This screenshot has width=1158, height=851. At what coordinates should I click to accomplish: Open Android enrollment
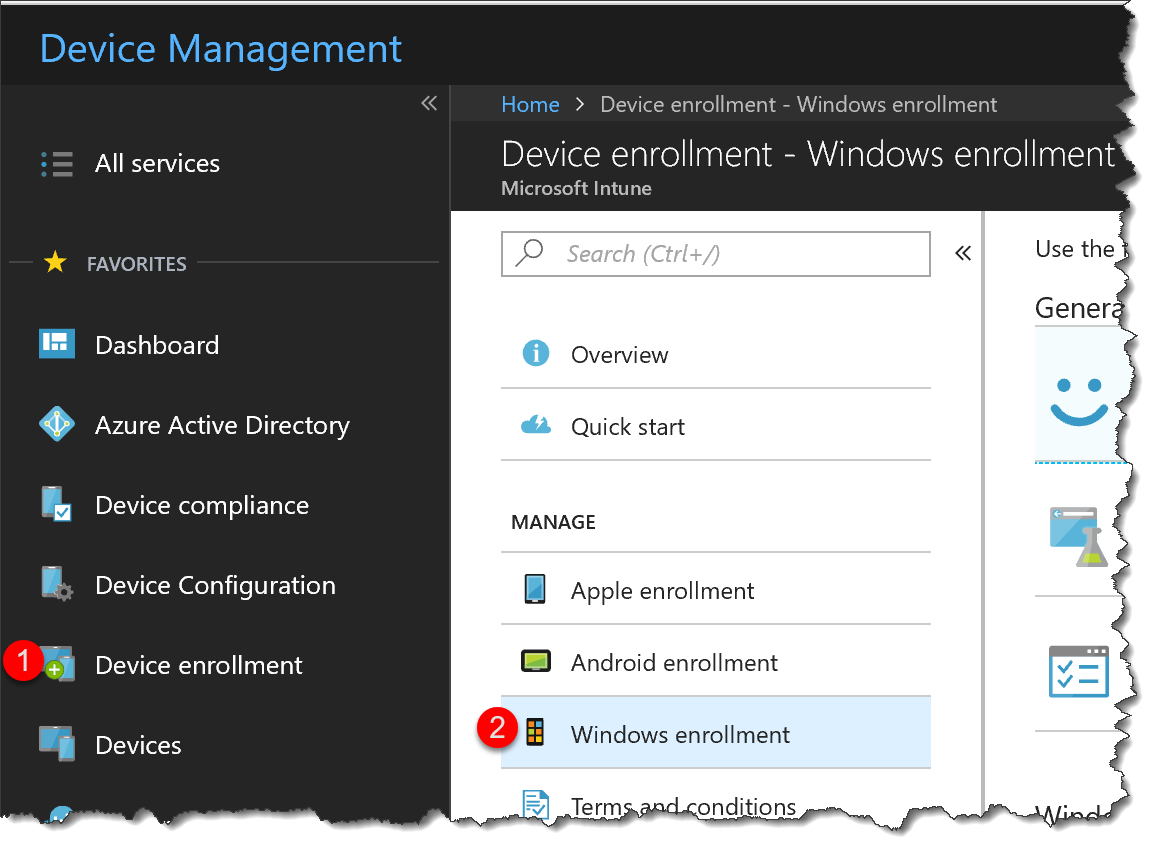pos(674,662)
